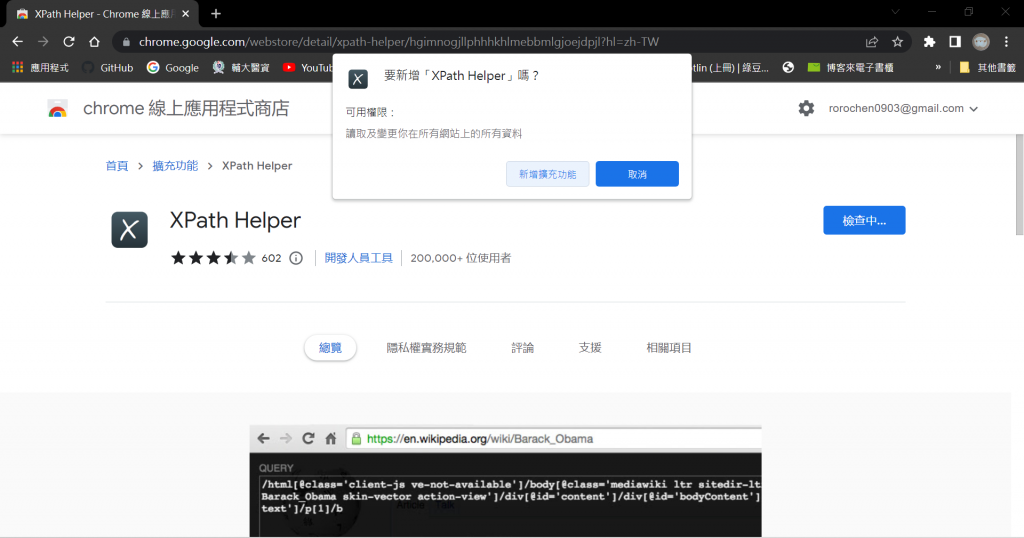Select the 總覽 tab
This screenshot has width=1024, height=538.
(330, 348)
